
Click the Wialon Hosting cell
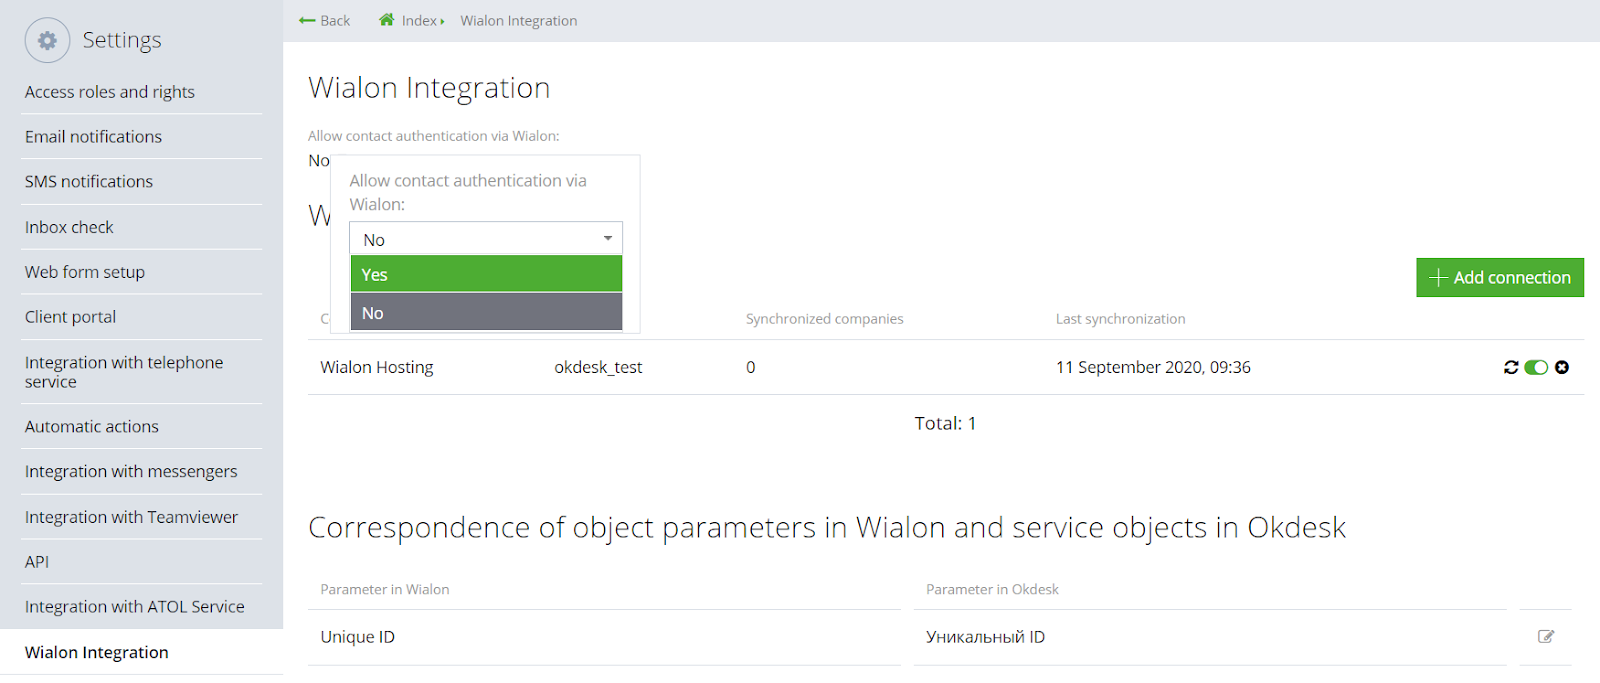pos(377,367)
